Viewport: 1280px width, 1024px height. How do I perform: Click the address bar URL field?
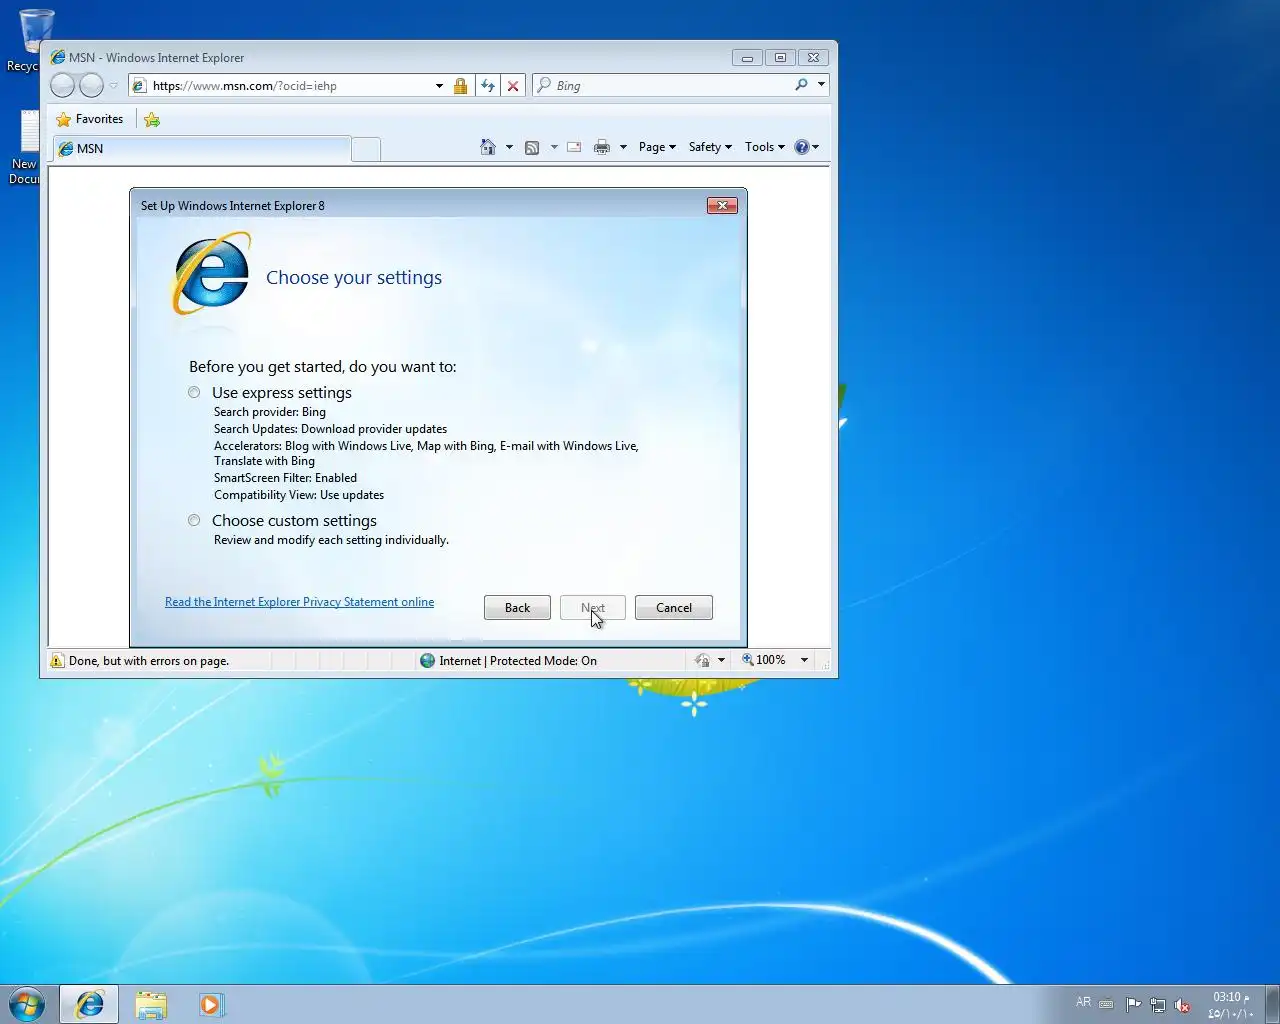point(290,86)
